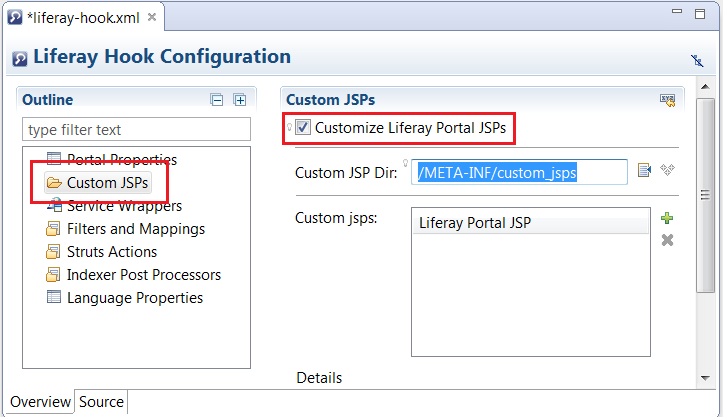Viewport: 723px width, 417px height.
Task: Click the Details section label
Action: (x=319, y=378)
